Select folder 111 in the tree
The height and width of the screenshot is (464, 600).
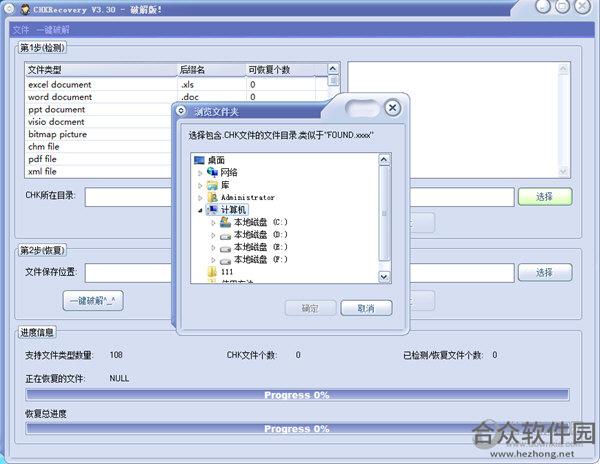click(227, 272)
